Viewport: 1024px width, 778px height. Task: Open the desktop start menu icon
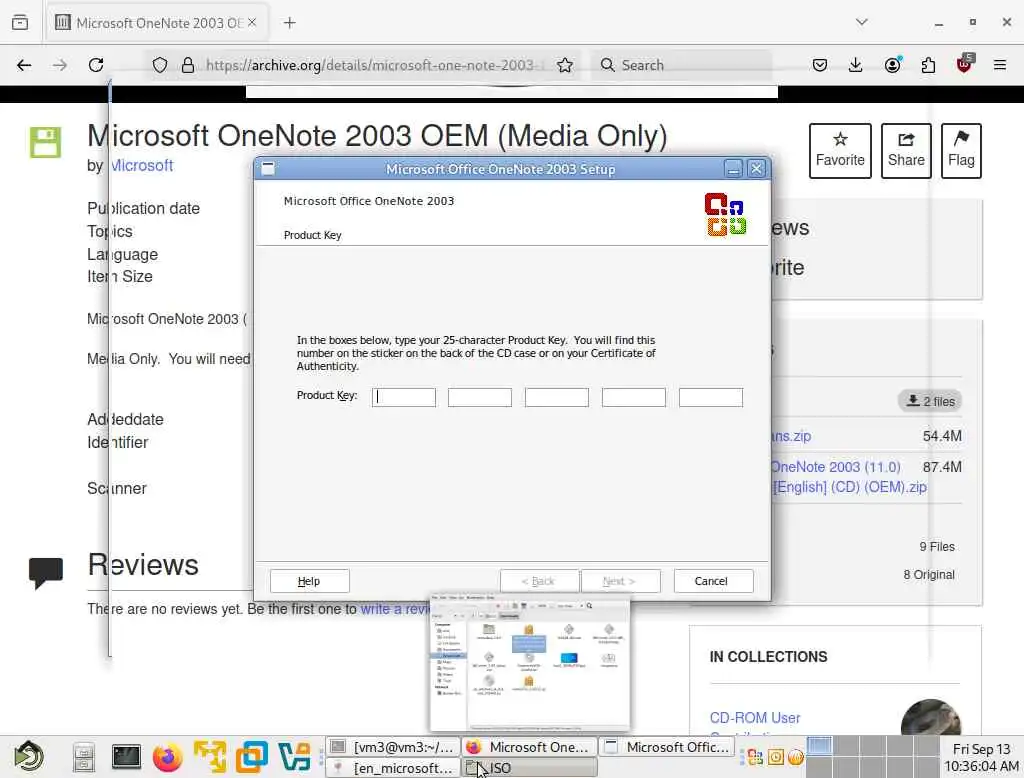coord(29,757)
